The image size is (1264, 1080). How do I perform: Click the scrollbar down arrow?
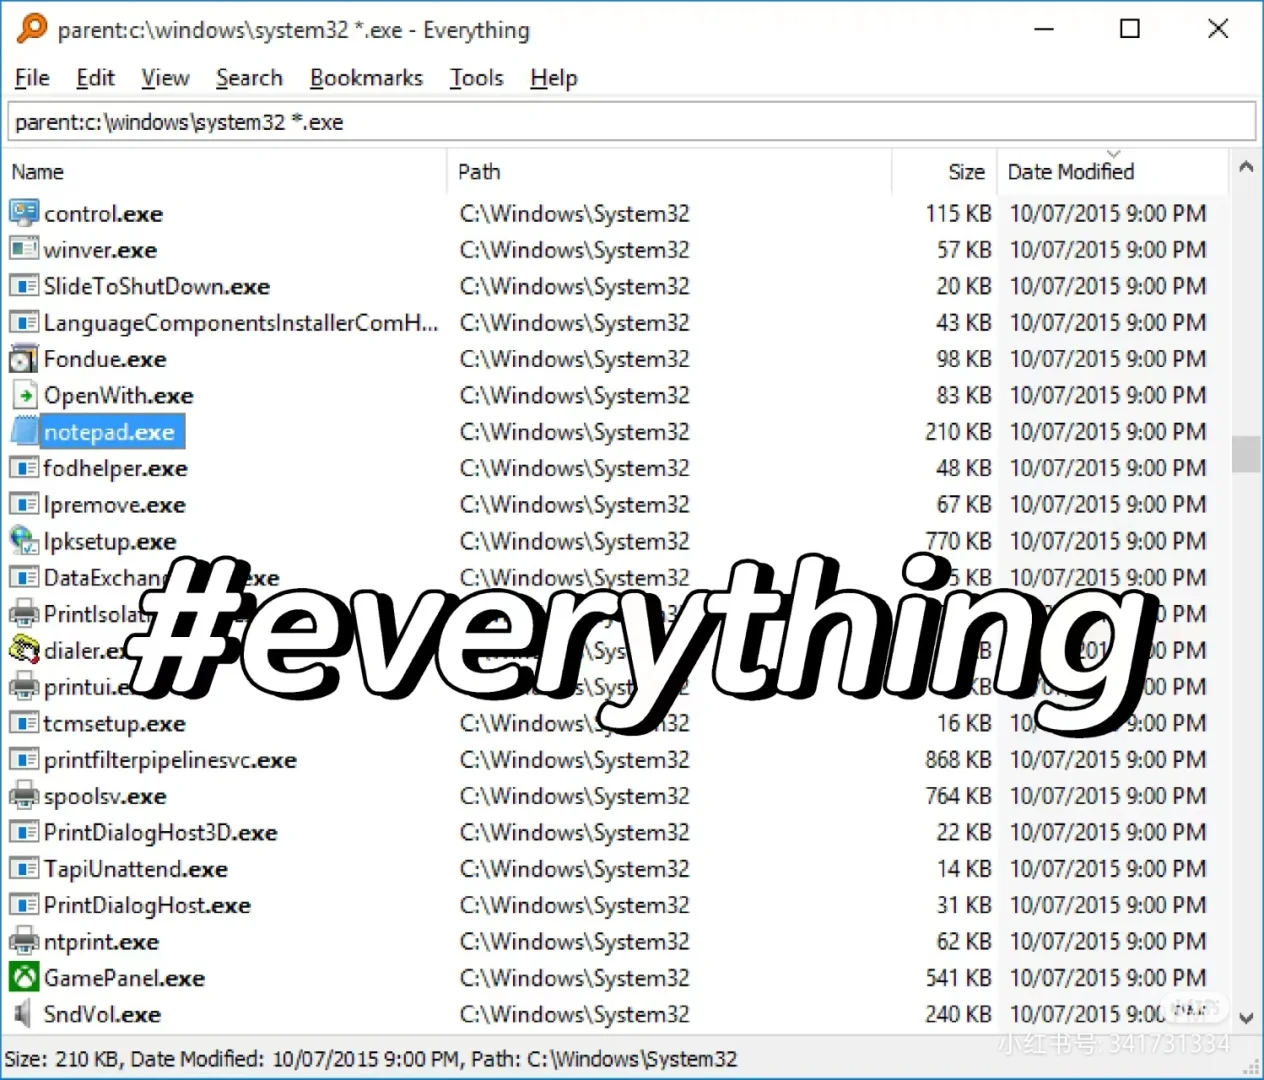point(1246,1018)
